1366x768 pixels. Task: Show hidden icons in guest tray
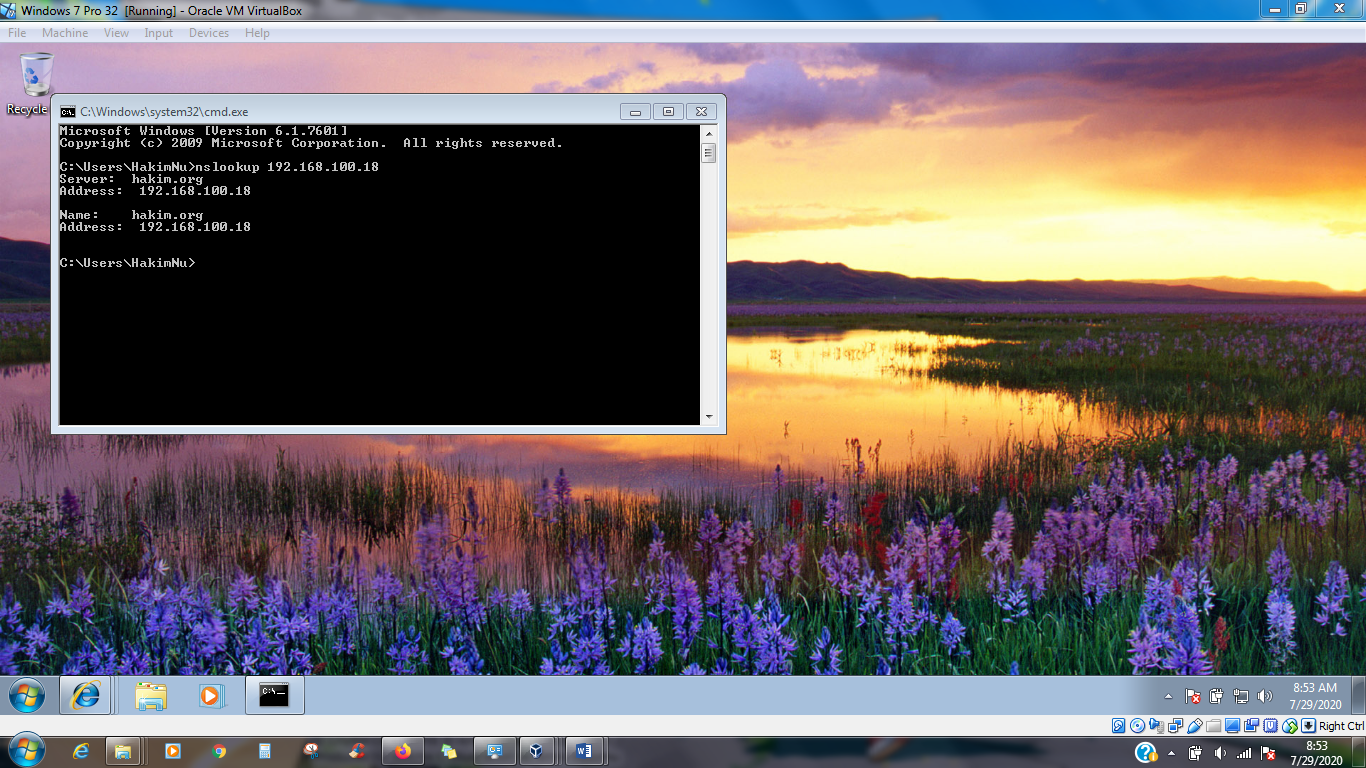coord(1168,696)
